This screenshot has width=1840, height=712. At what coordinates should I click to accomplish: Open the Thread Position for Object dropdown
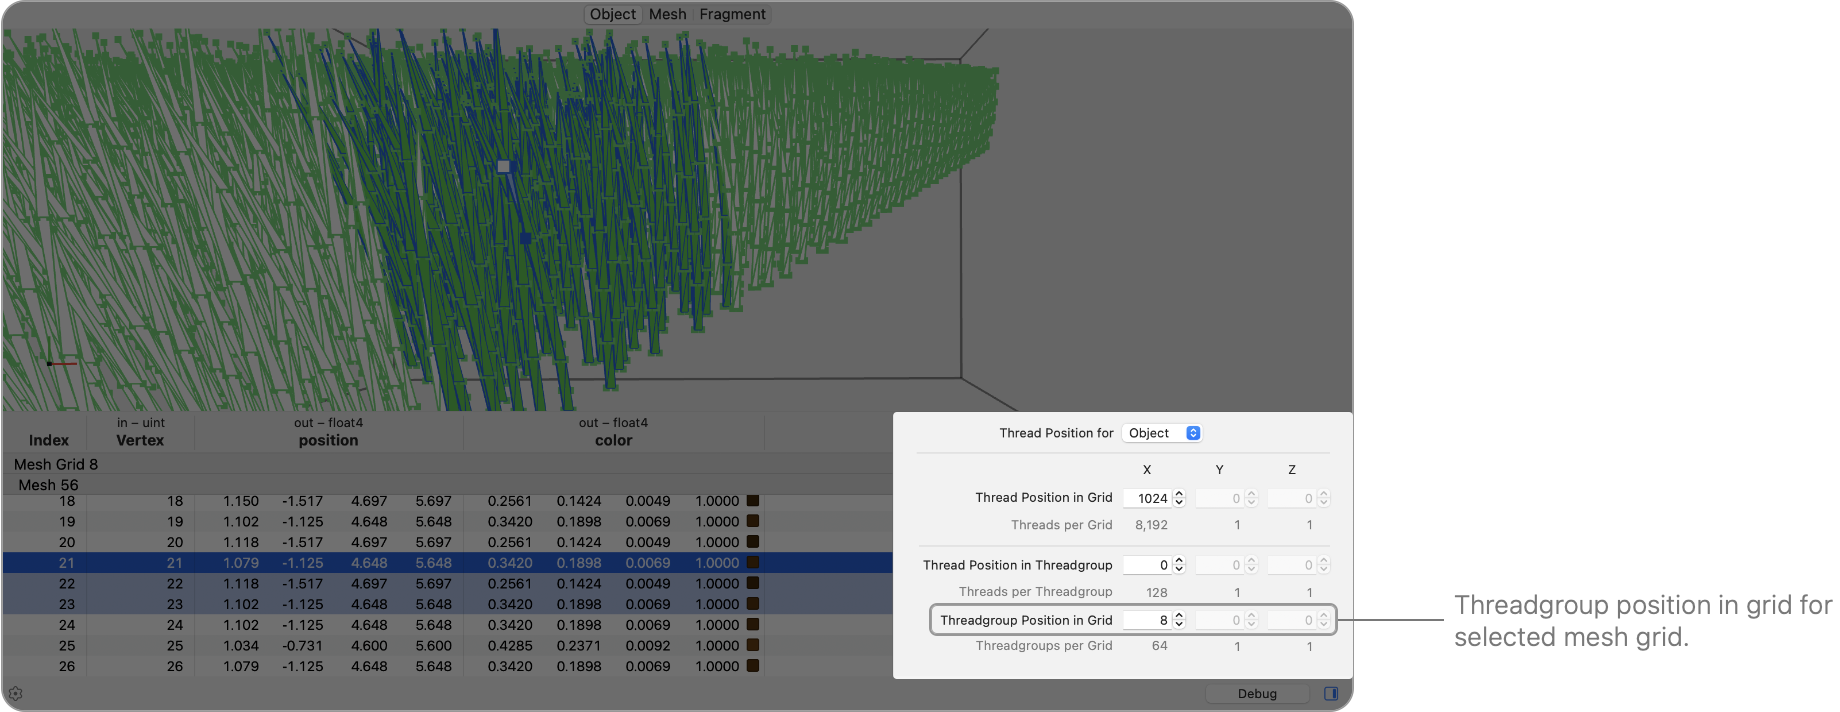click(1161, 433)
